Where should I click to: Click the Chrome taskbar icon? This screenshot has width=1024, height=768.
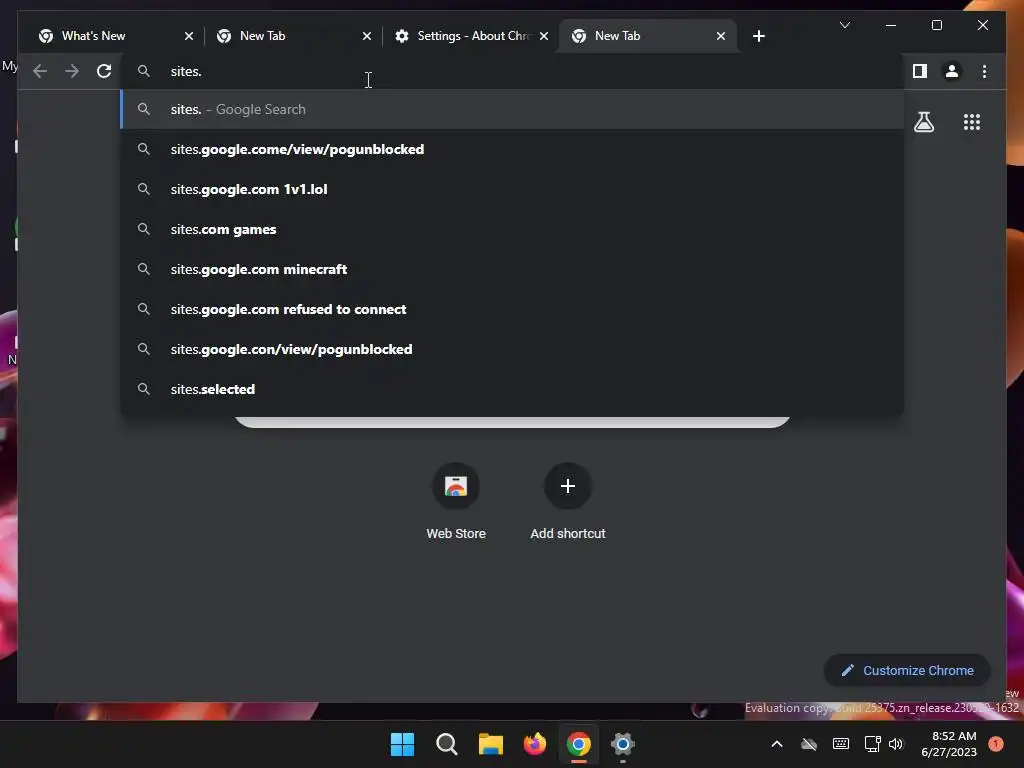[579, 744]
